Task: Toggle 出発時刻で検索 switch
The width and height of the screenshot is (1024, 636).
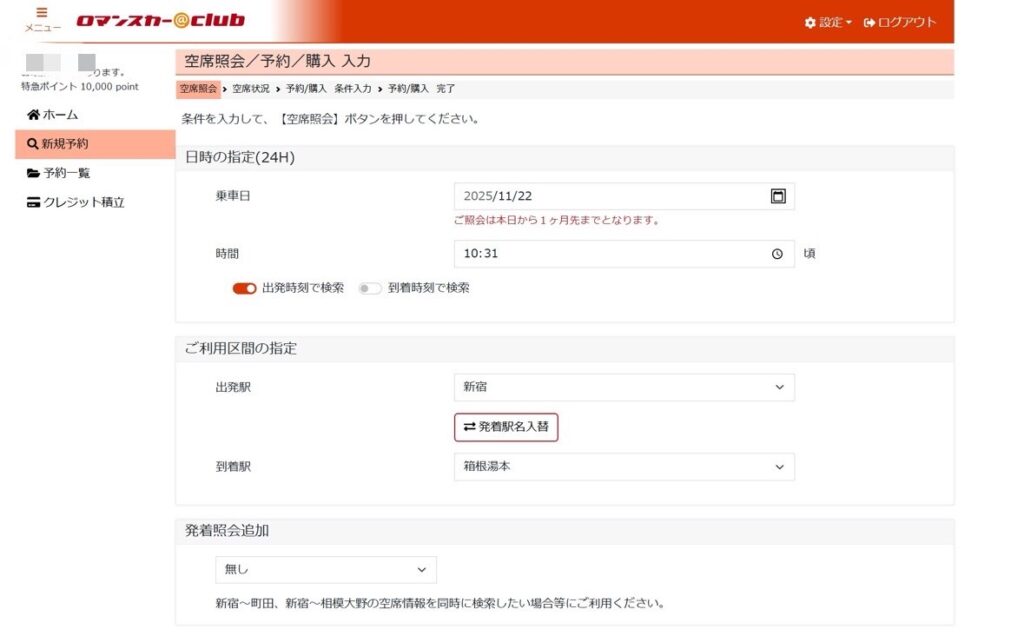Action: pos(245,288)
